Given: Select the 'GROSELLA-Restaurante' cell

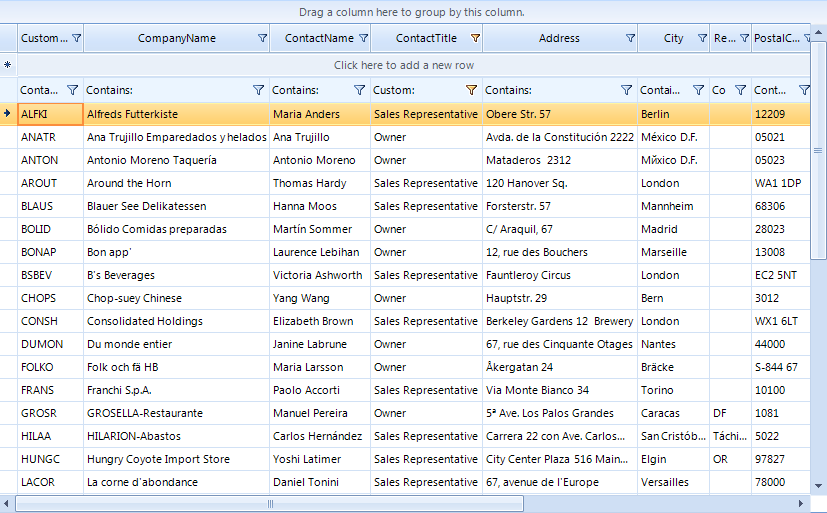Looking at the screenshot, I should pos(177,413).
